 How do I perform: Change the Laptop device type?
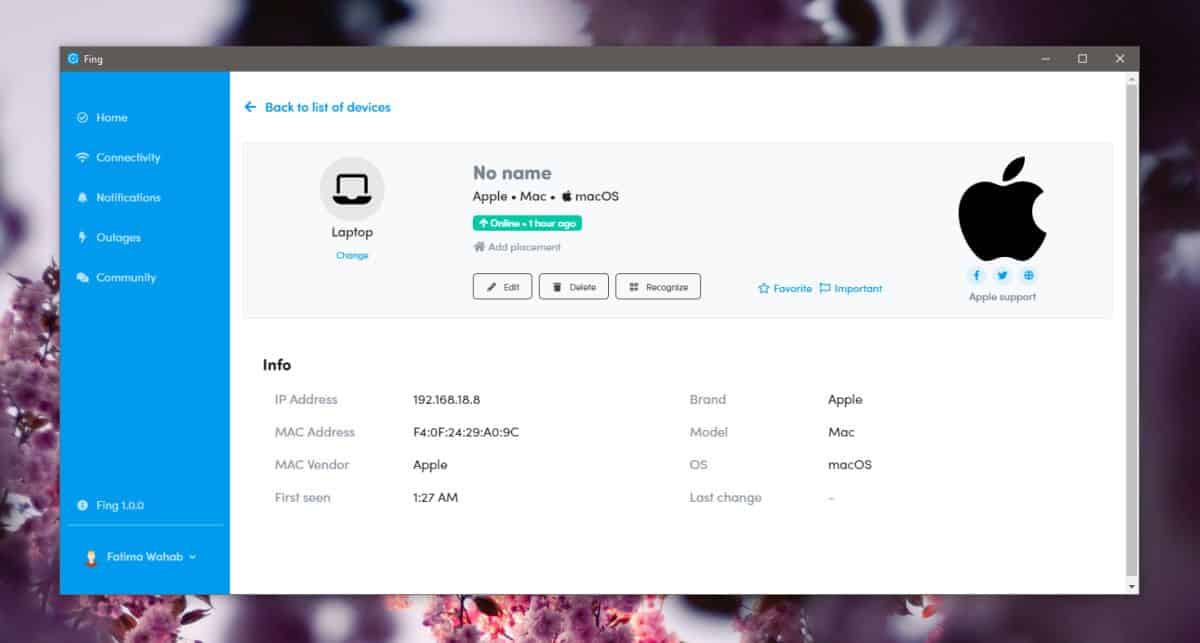pyautogui.click(x=352, y=255)
